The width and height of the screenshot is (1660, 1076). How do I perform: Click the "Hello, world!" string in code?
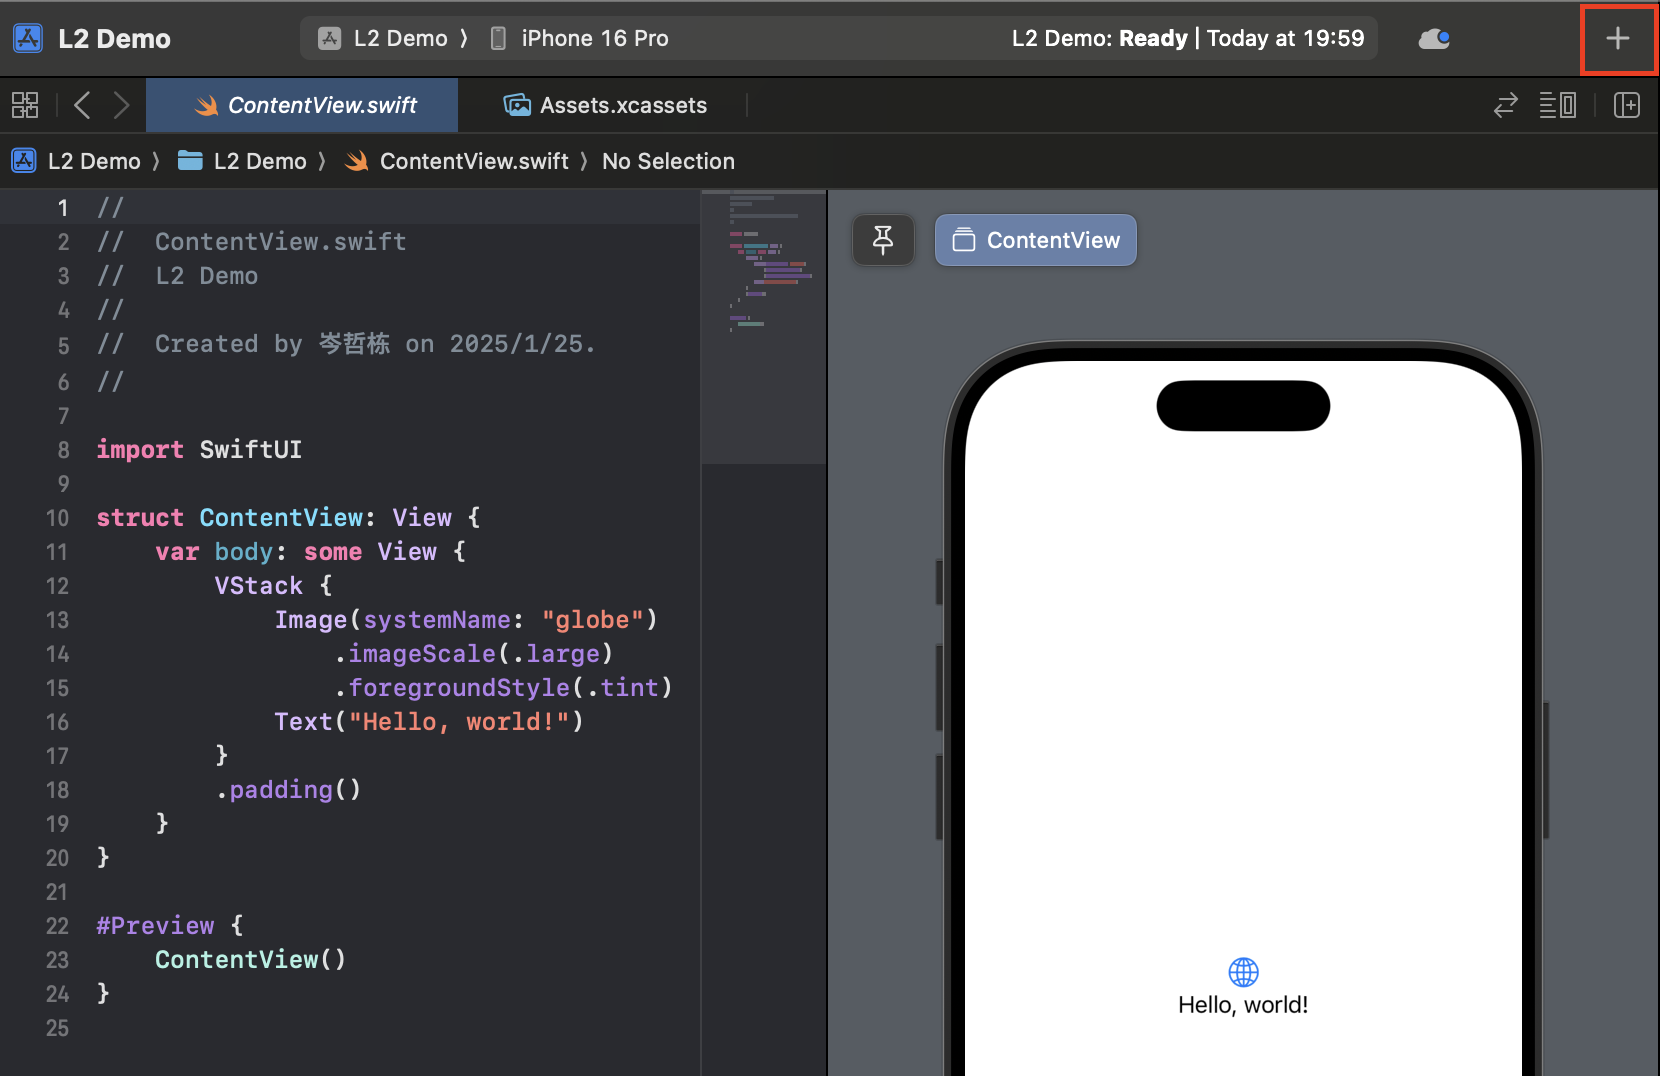pyautogui.click(x=458, y=722)
